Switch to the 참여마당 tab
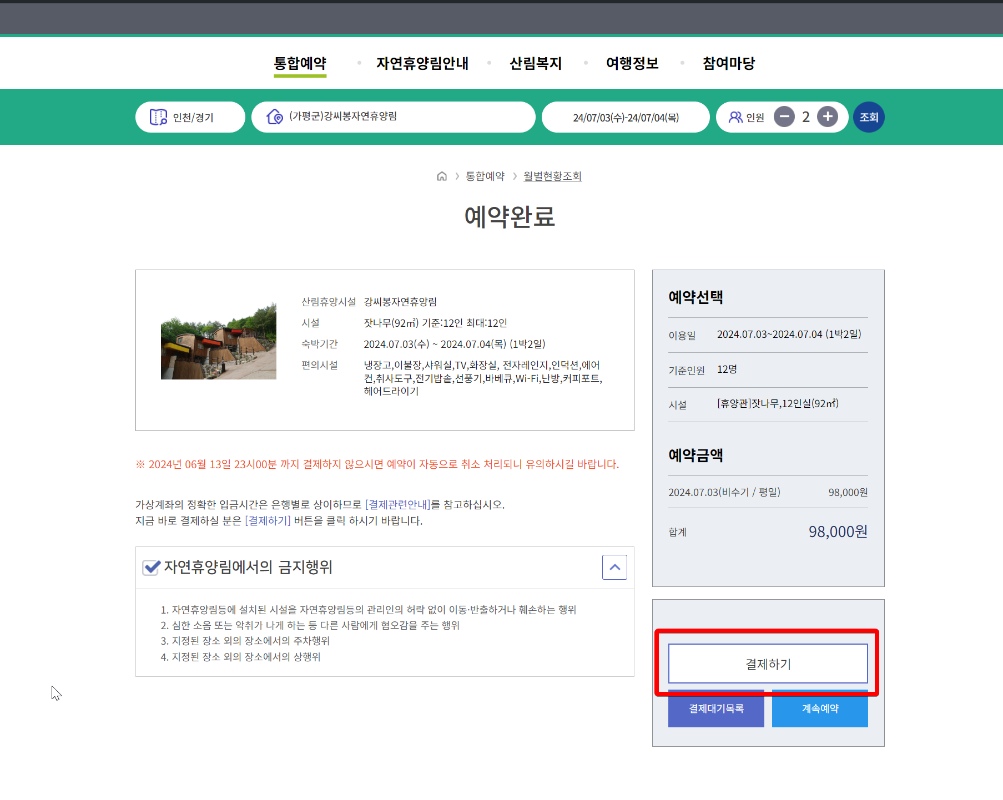 pos(728,62)
